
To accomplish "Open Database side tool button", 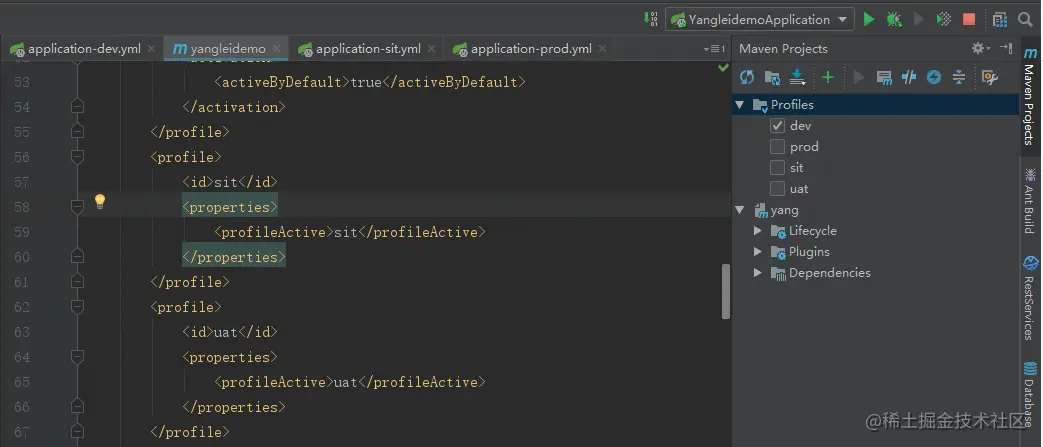I will pyautogui.click(x=1030, y=394).
